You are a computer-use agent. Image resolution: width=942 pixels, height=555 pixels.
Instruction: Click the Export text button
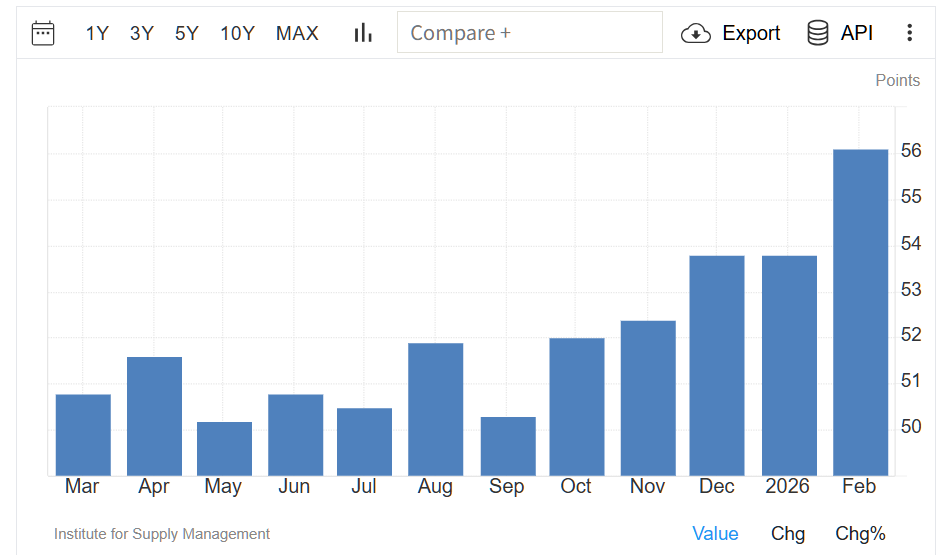tap(751, 33)
